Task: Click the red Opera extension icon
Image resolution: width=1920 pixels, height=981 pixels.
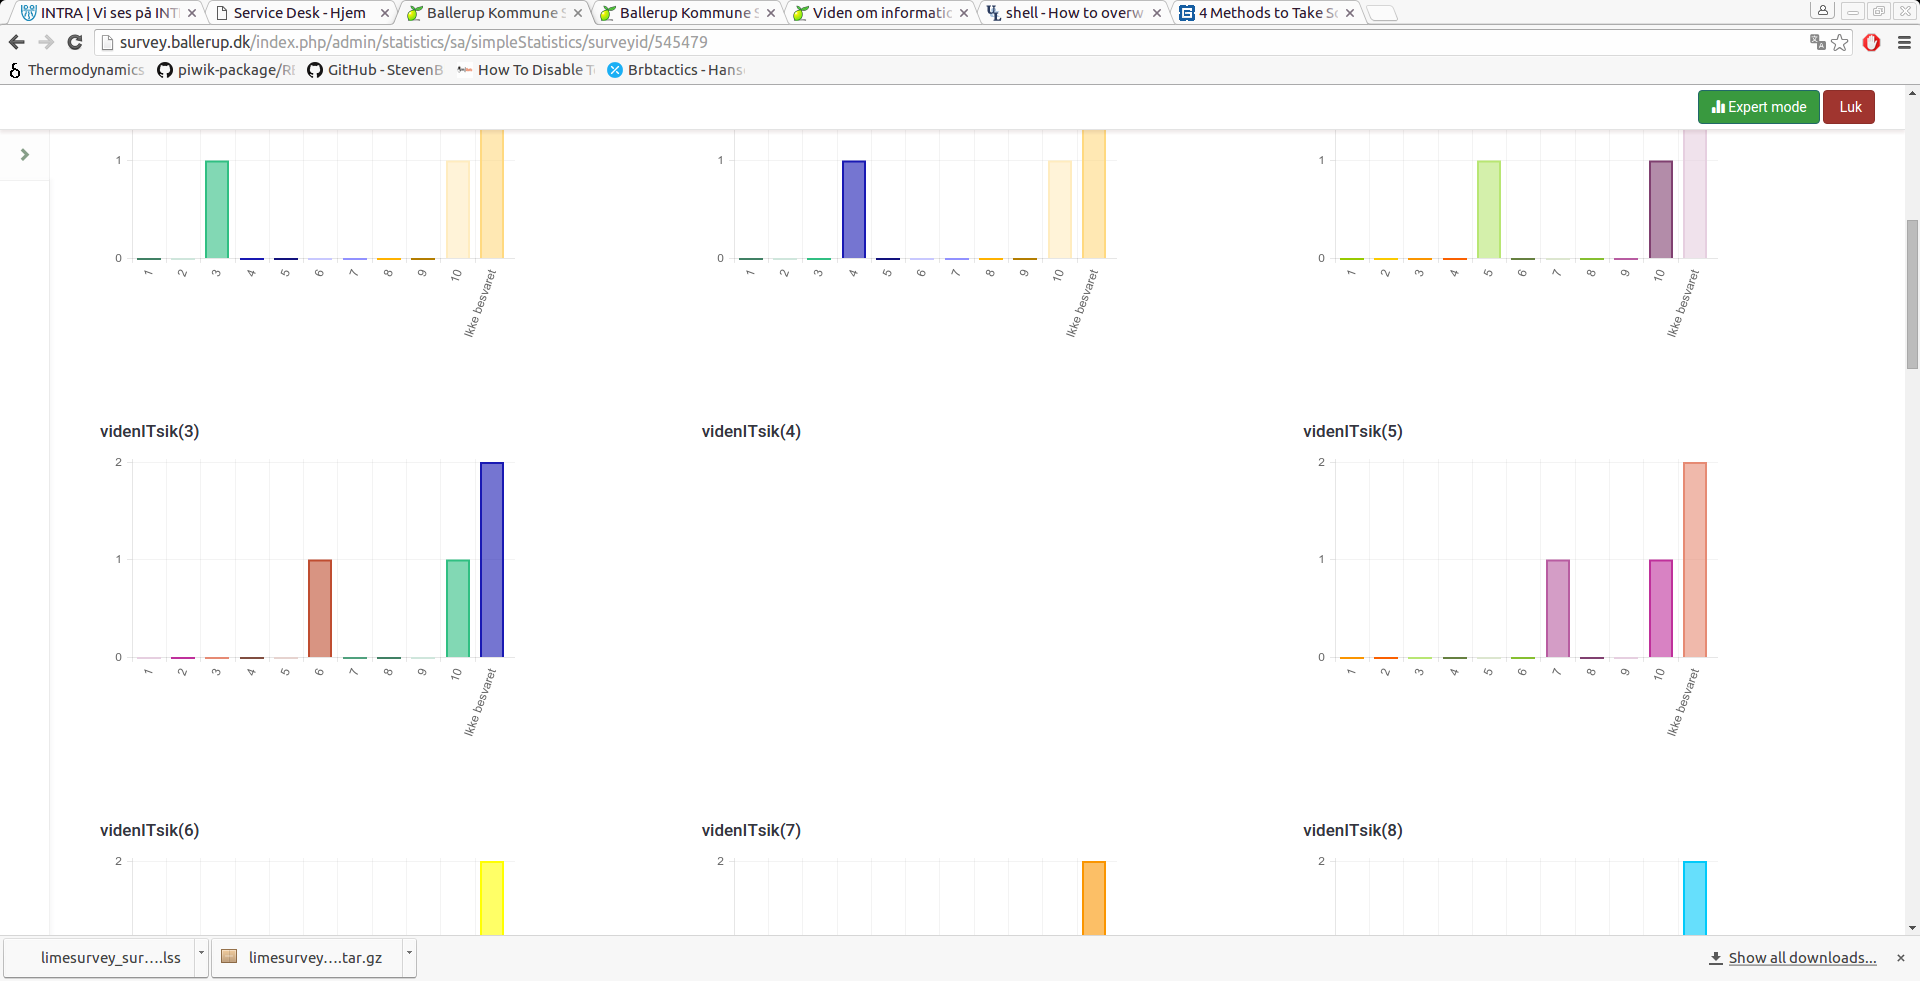Action: click(x=1872, y=42)
